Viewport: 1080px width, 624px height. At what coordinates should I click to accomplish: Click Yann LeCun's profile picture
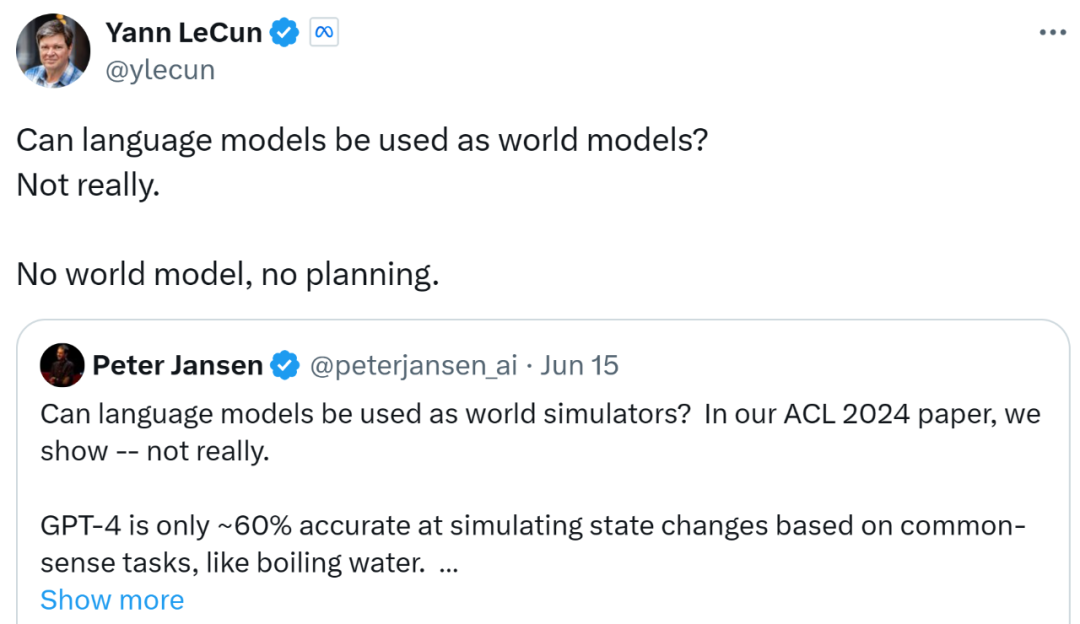(x=52, y=50)
